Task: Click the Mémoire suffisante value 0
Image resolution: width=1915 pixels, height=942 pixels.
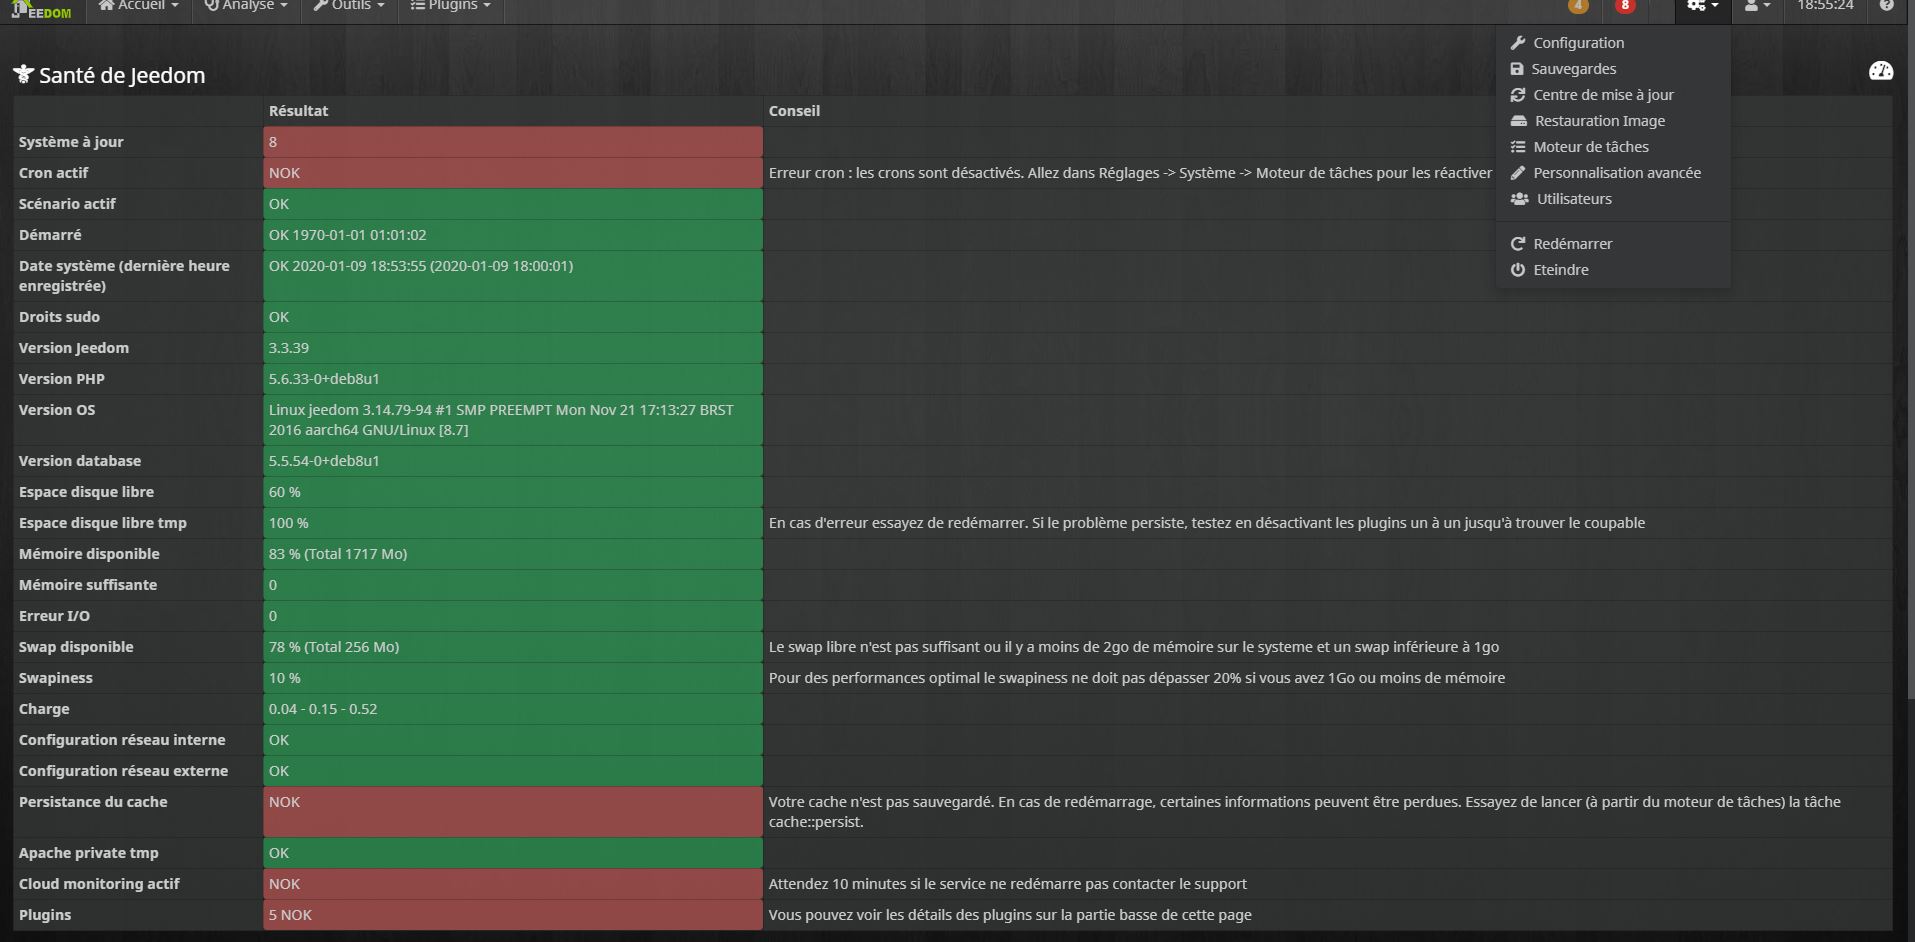Action: (x=513, y=585)
